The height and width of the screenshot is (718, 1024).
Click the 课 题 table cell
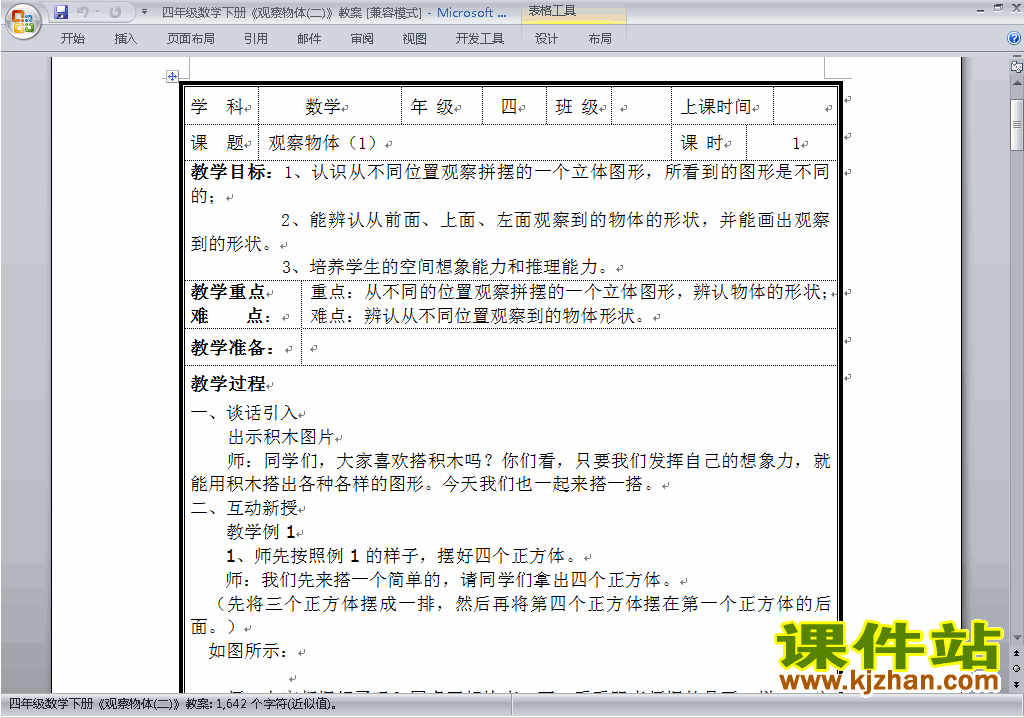tap(221, 142)
